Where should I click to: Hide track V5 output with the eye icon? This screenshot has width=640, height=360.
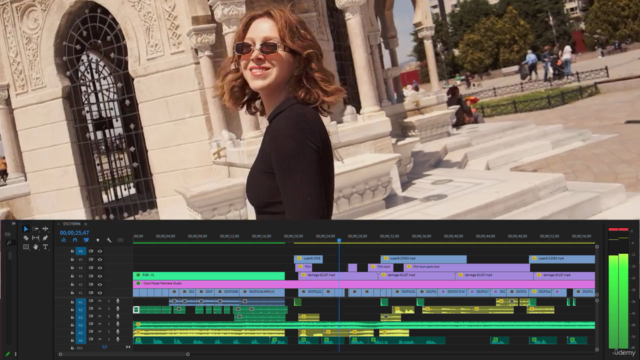click(x=100, y=260)
